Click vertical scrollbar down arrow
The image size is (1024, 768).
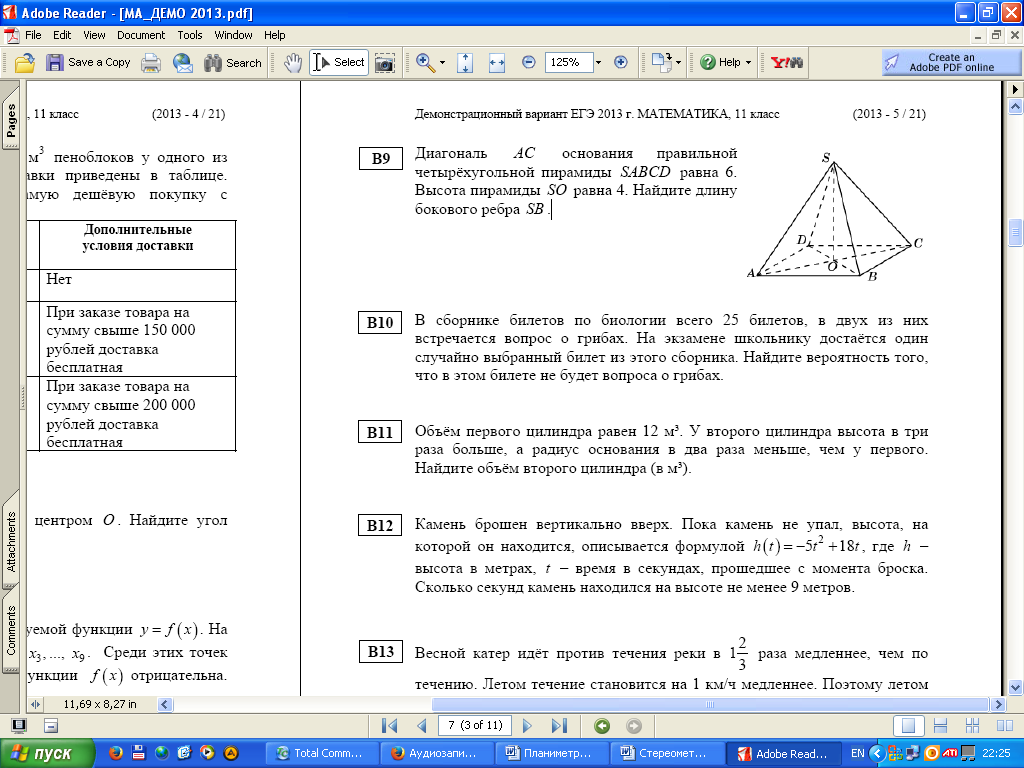coord(1015,687)
